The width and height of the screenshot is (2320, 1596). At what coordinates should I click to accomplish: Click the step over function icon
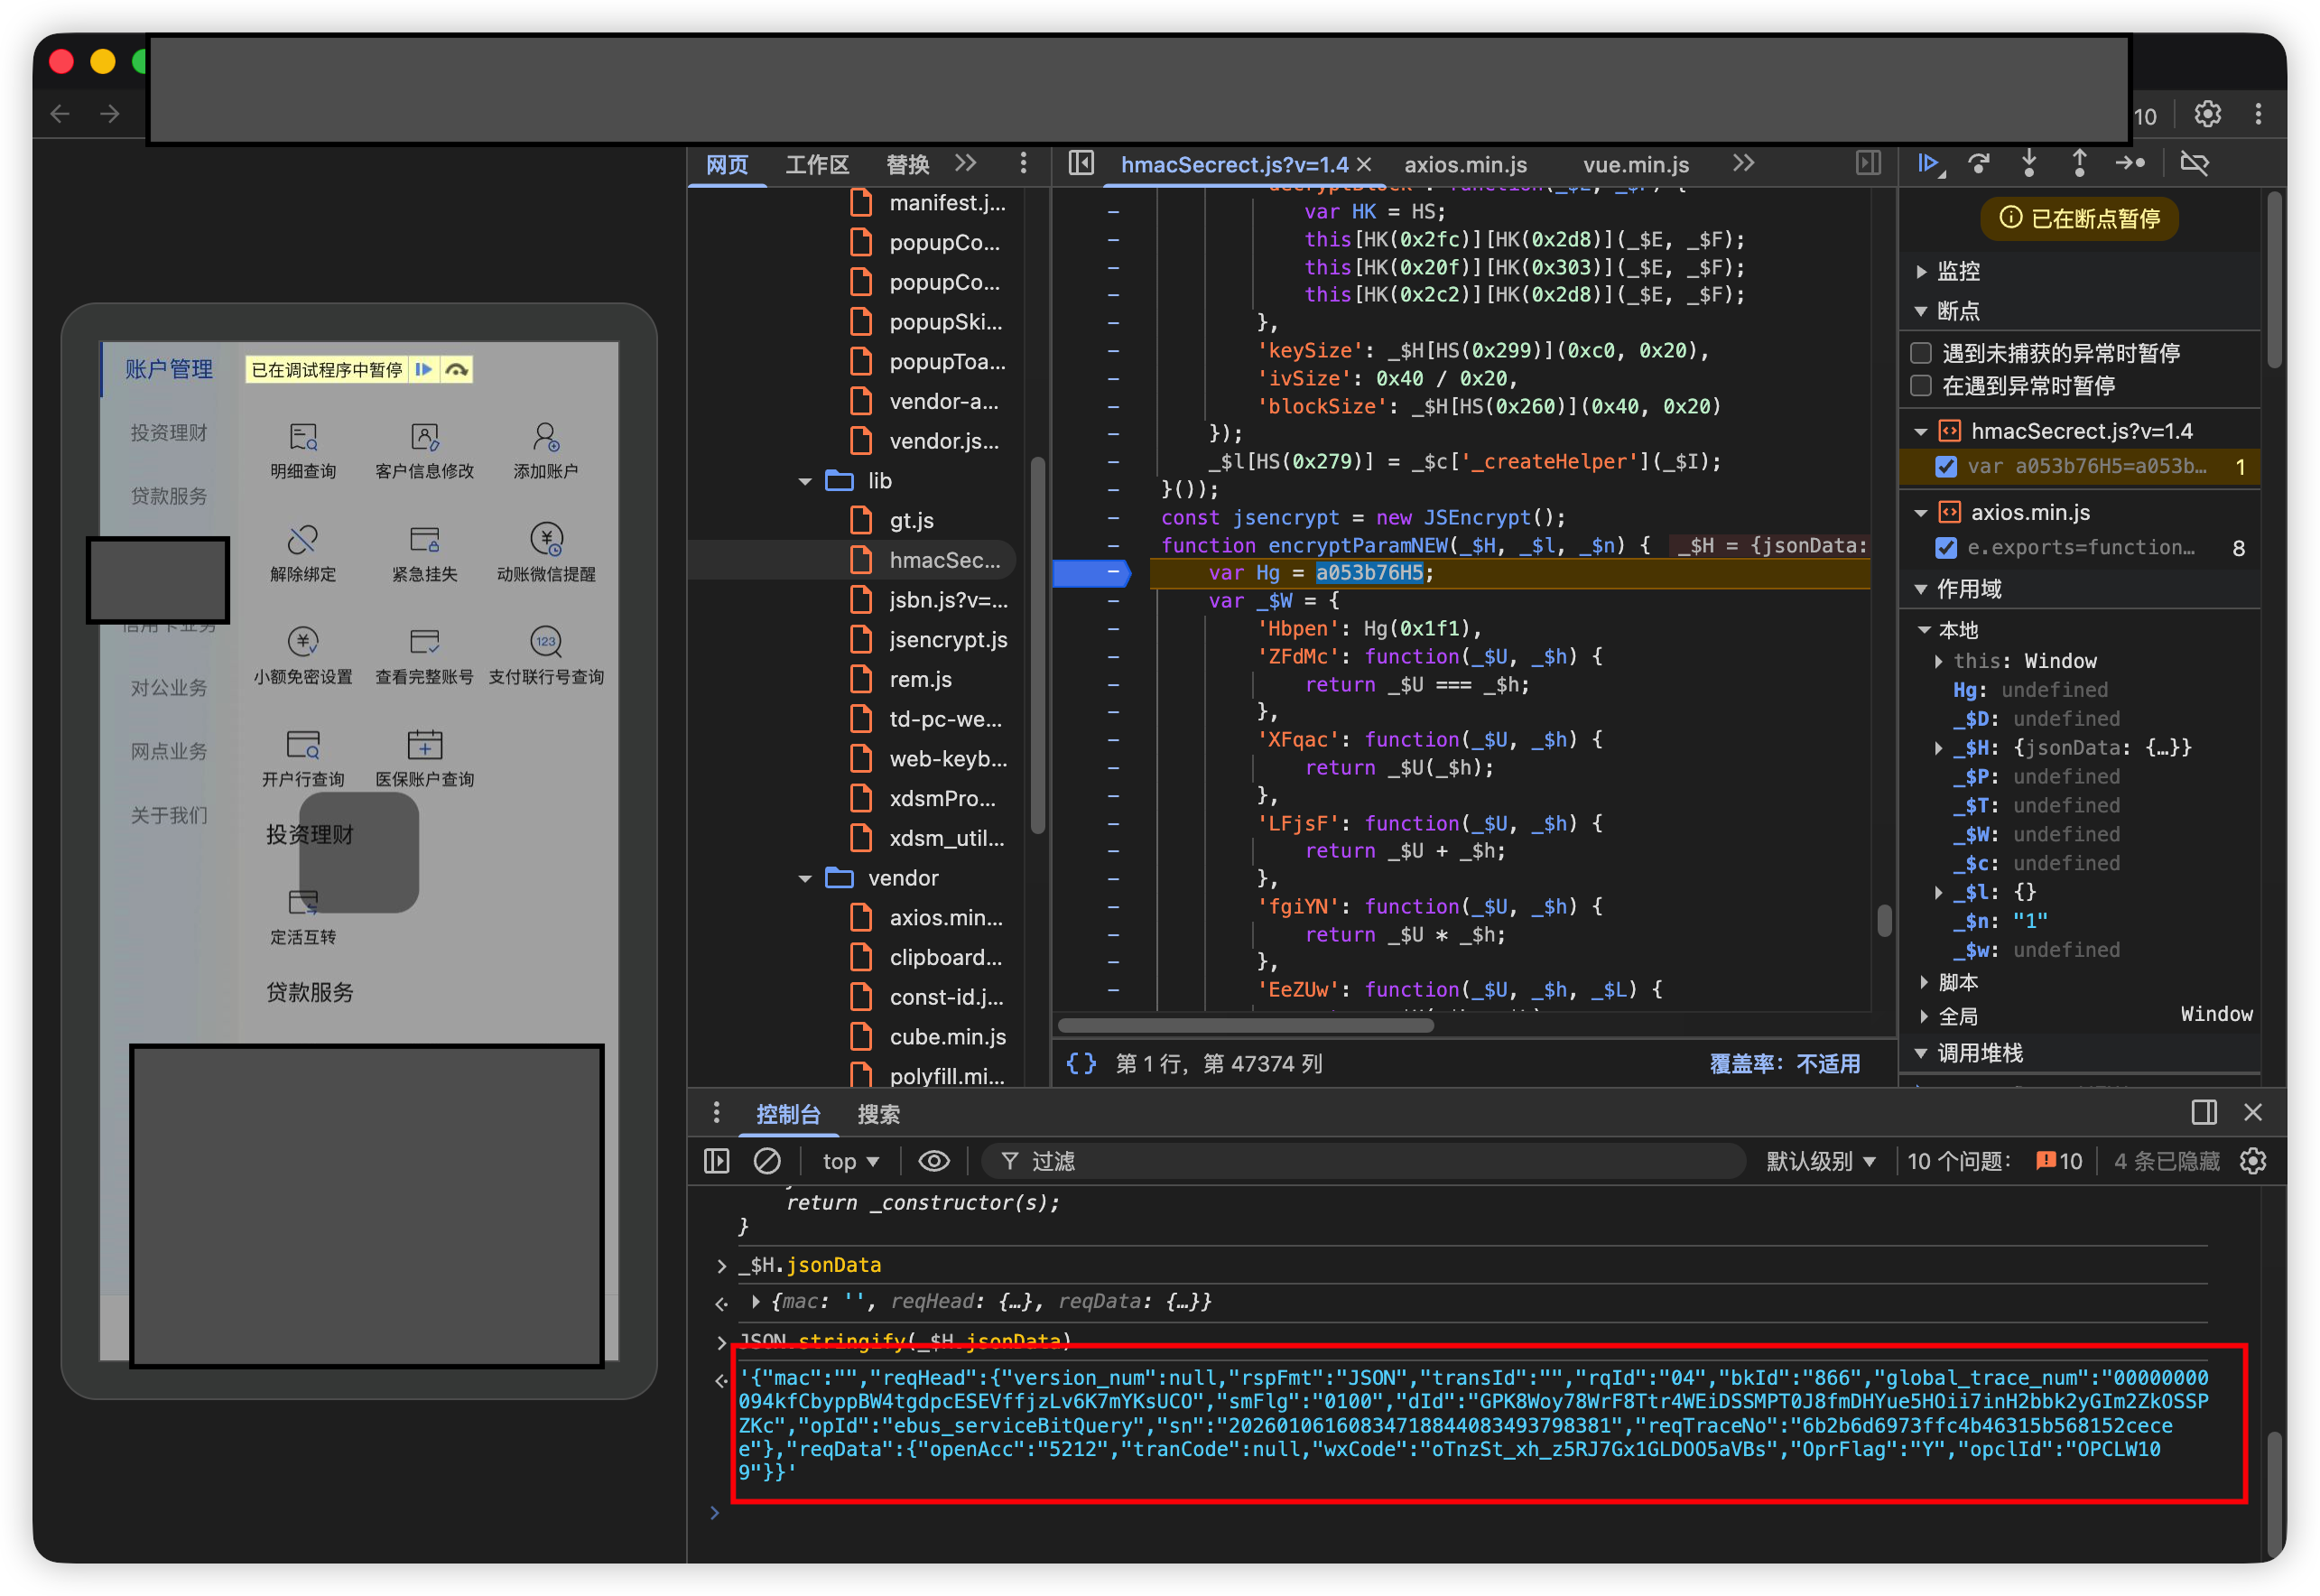click(1978, 163)
